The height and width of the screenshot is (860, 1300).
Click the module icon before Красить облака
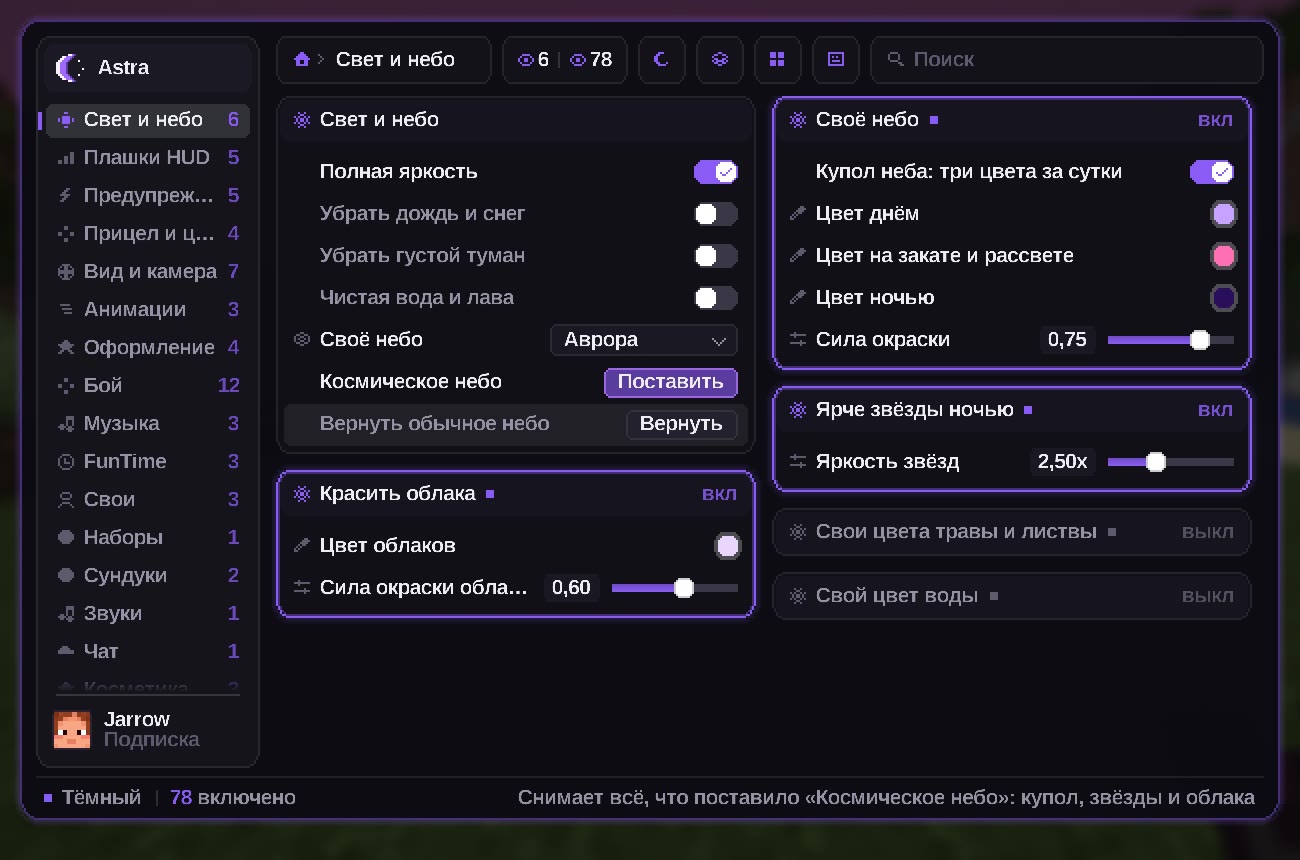coord(302,494)
